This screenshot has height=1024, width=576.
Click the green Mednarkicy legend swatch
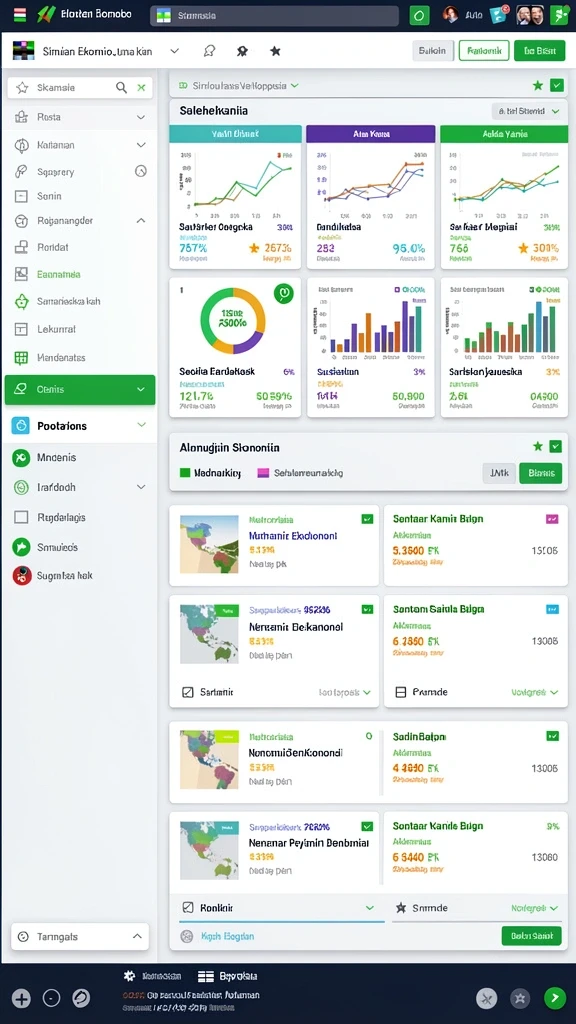(185, 473)
